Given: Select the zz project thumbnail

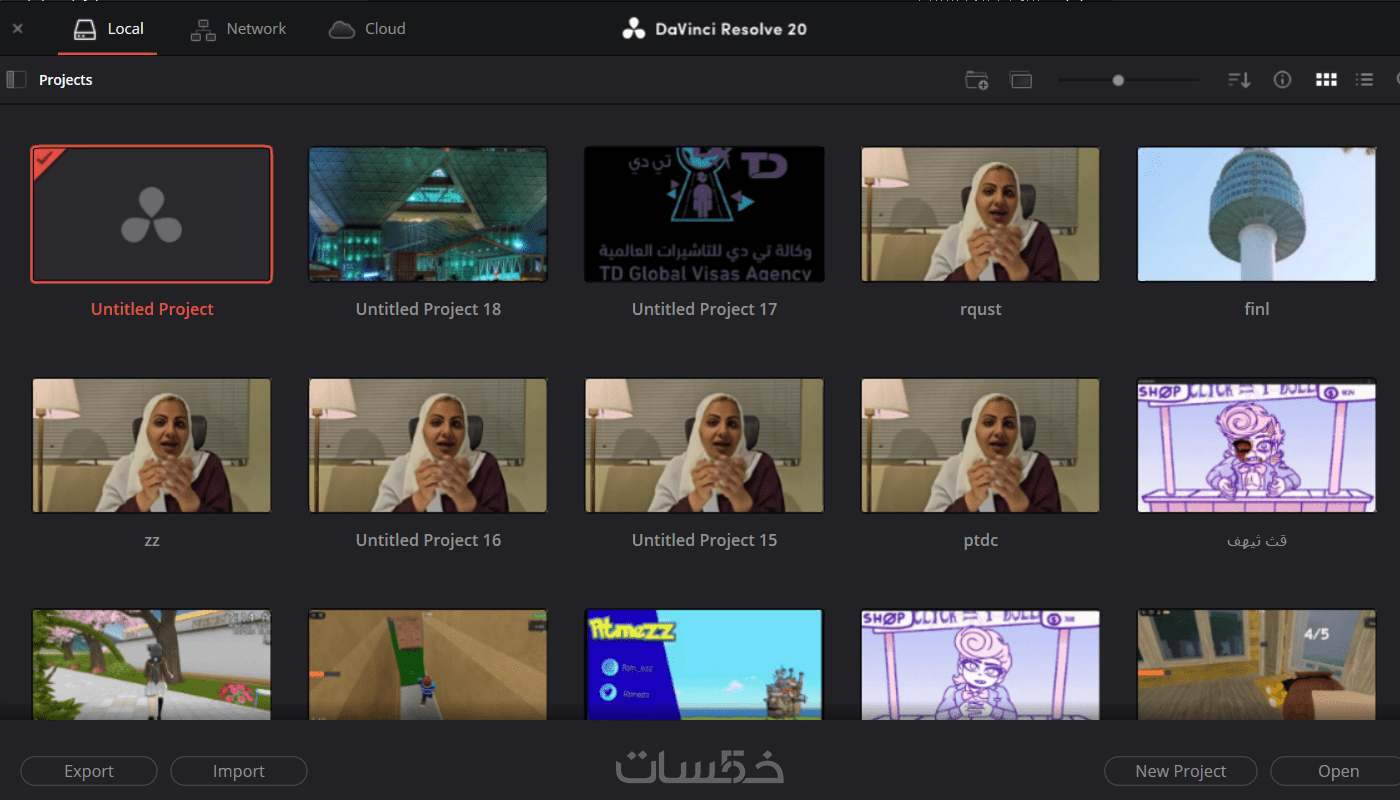Looking at the screenshot, I should (151, 445).
